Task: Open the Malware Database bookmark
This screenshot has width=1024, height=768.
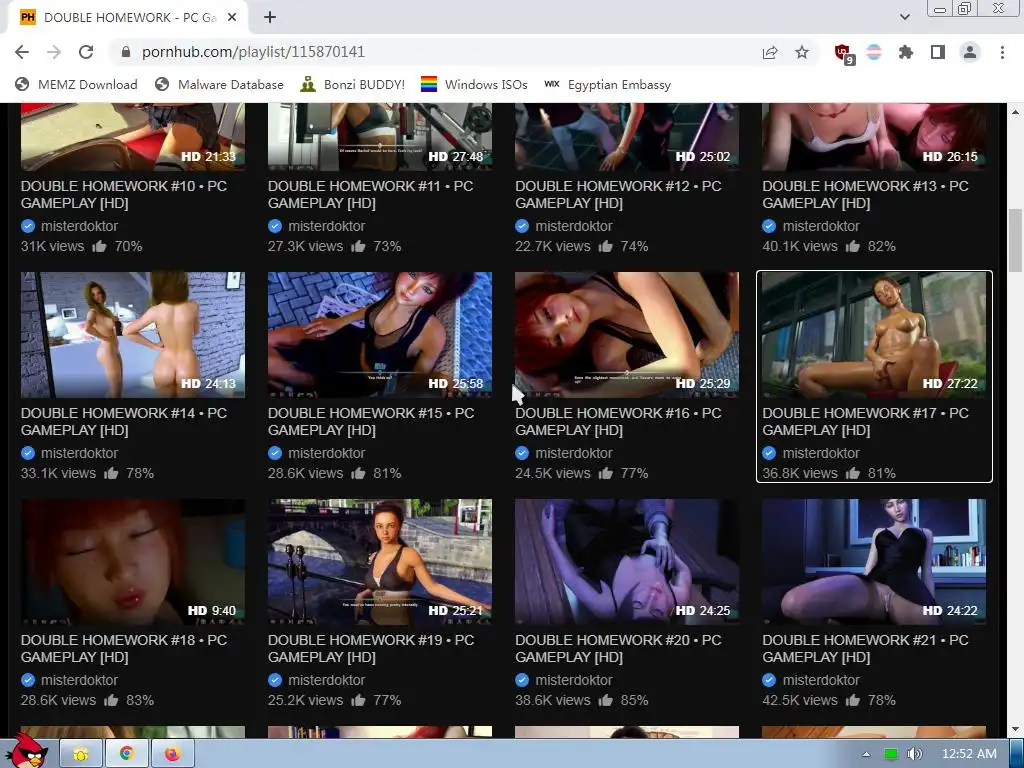Action: 219,84
